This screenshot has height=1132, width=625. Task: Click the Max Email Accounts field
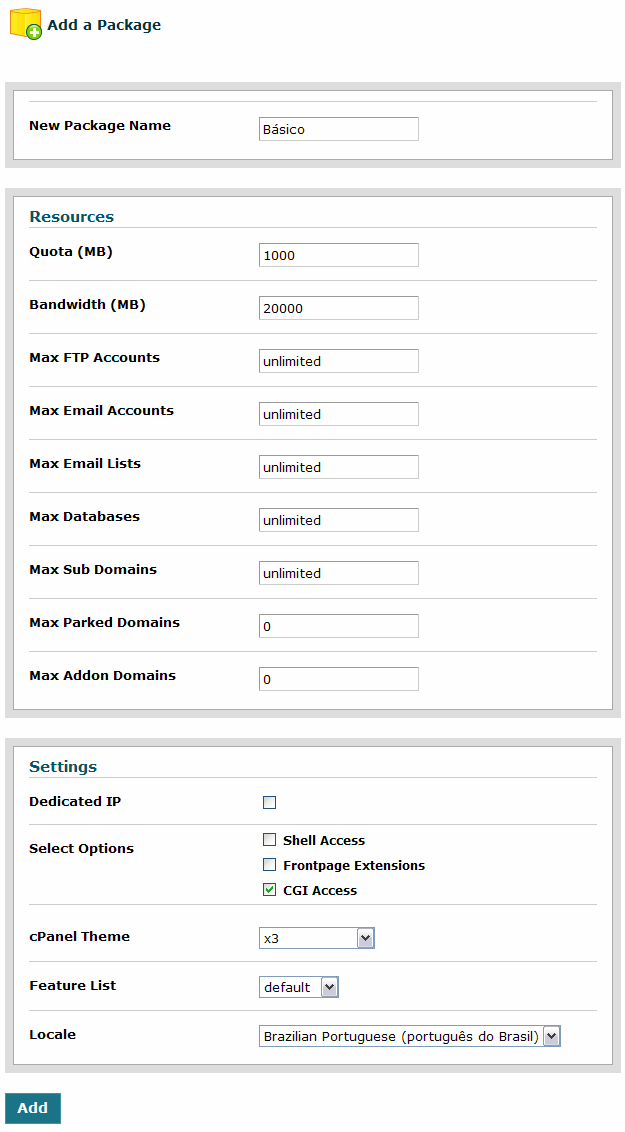pyautogui.click(x=338, y=414)
